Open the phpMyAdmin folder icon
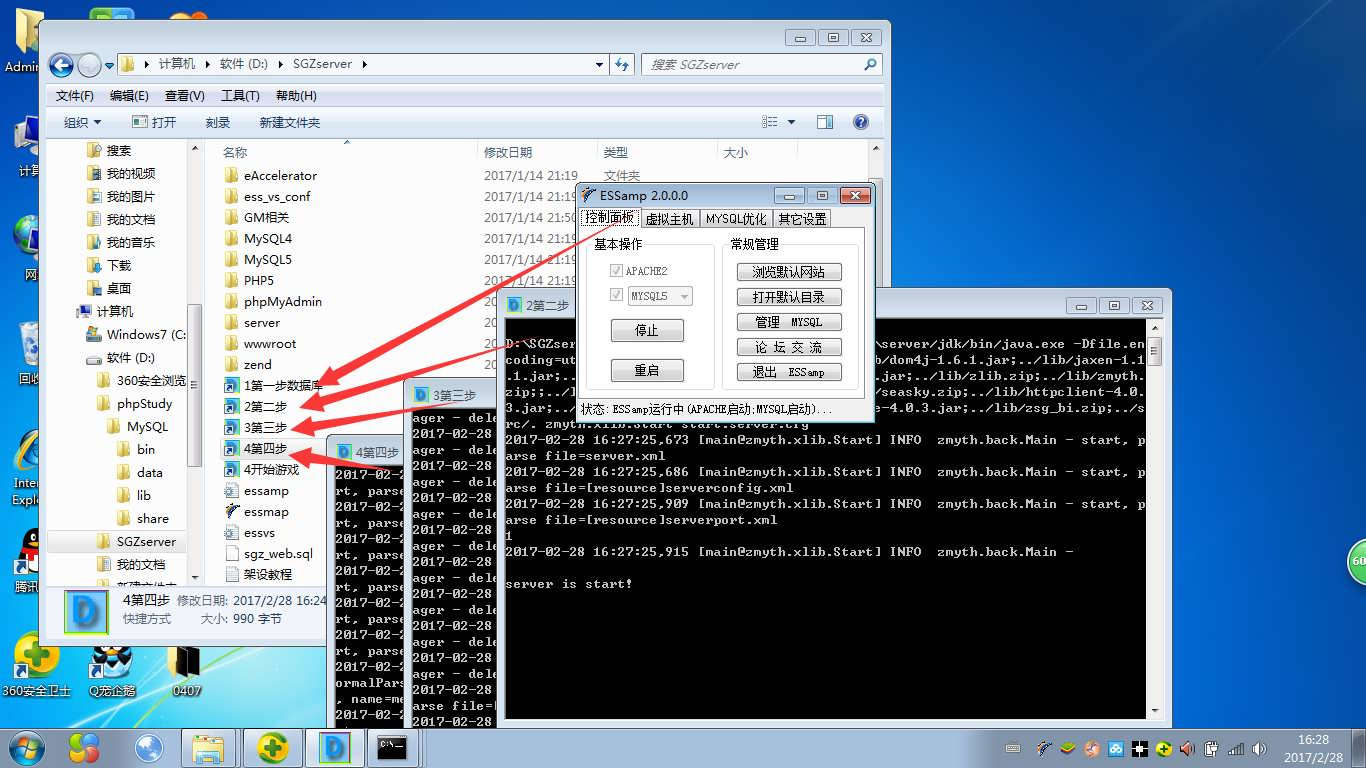Image resolution: width=1366 pixels, height=768 pixels. tap(231, 301)
